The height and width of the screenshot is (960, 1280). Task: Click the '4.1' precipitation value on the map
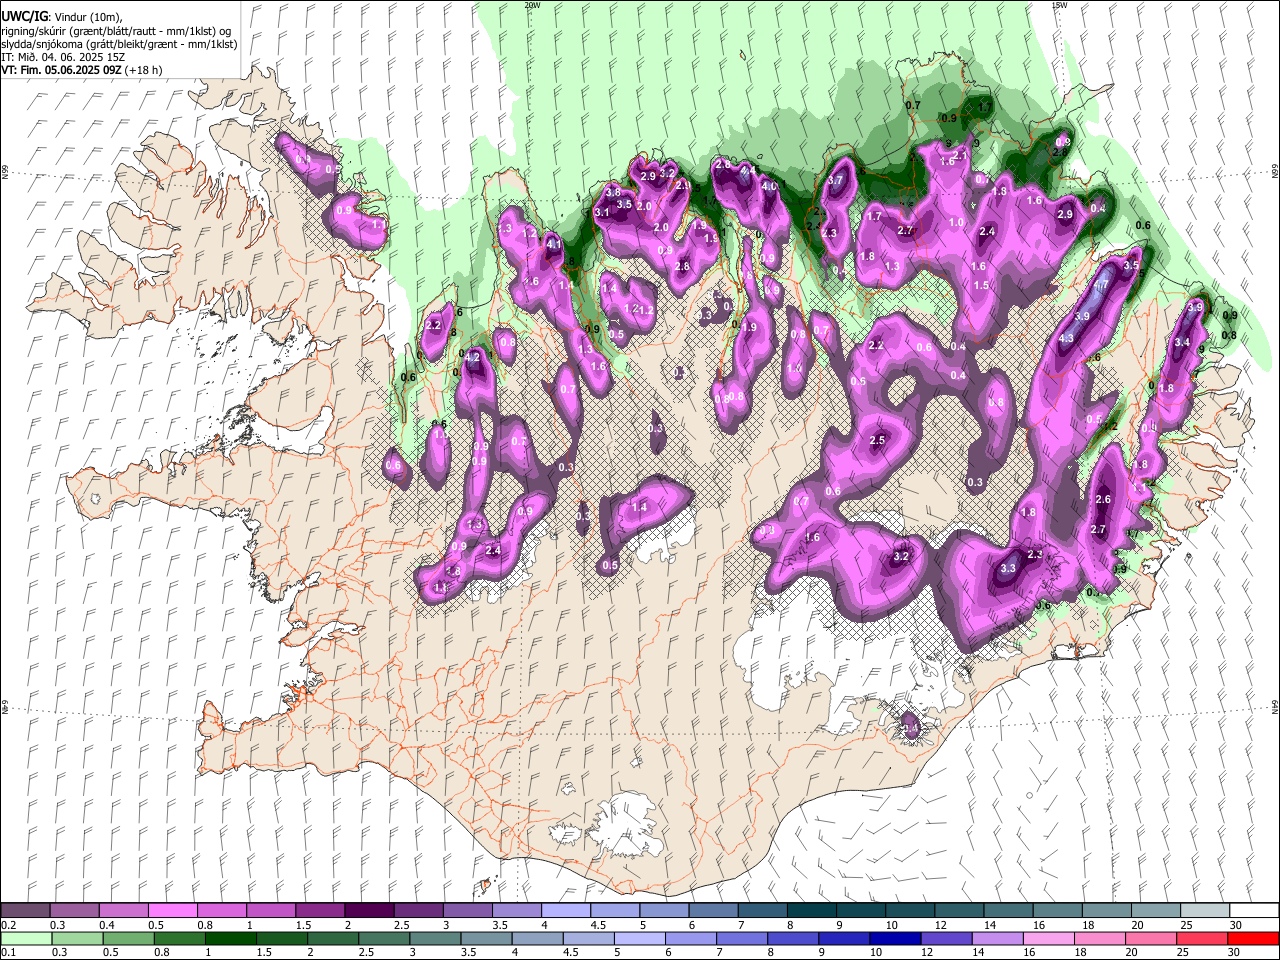click(x=554, y=243)
